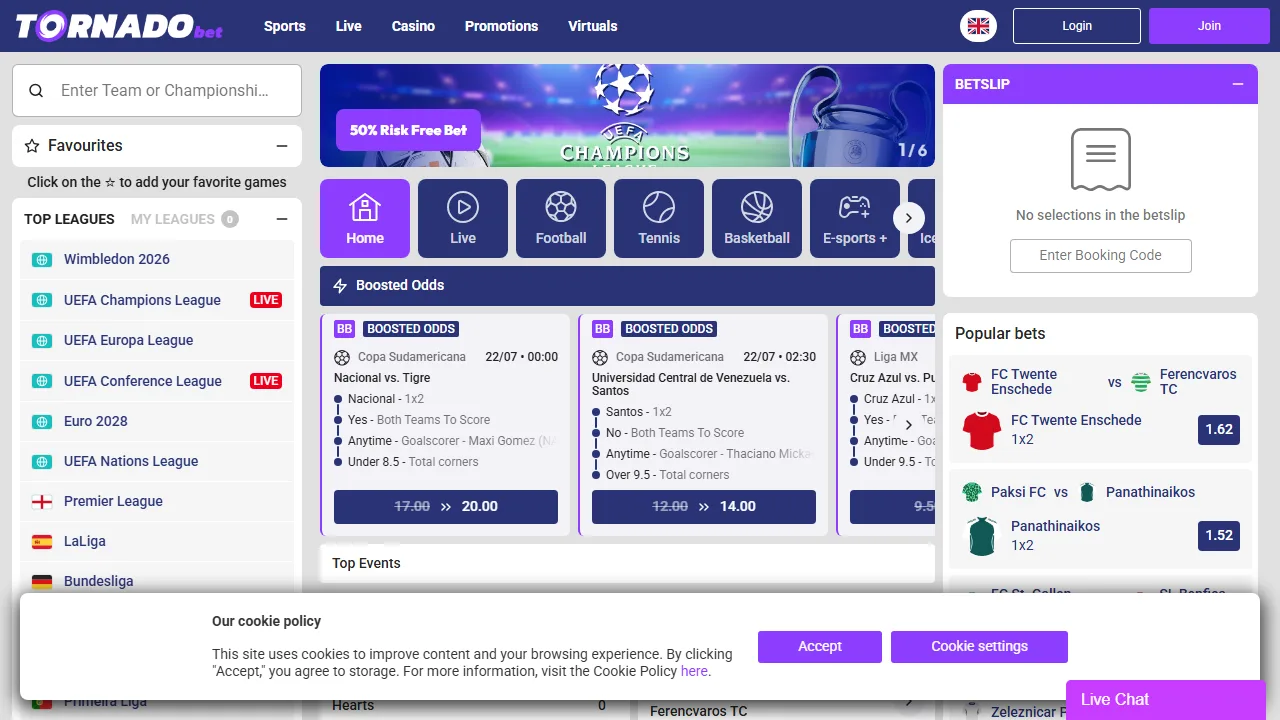
Task: Click UEFA Conference League LIVE badge
Action: (266, 381)
